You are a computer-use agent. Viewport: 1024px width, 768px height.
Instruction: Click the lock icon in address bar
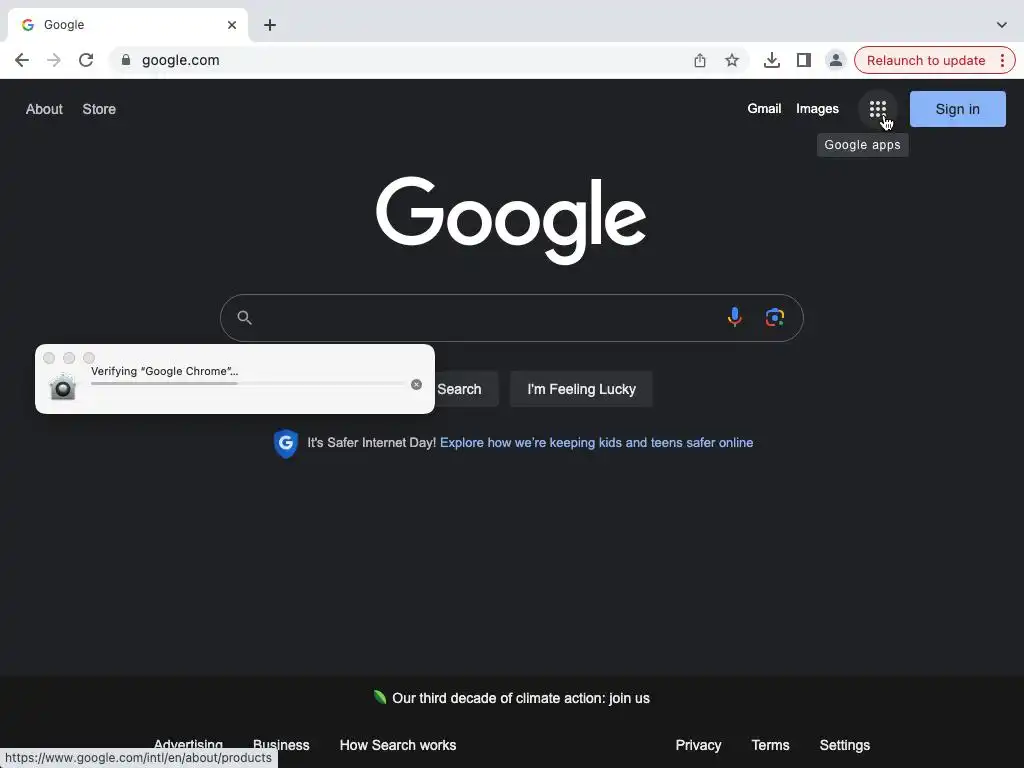[x=126, y=60]
